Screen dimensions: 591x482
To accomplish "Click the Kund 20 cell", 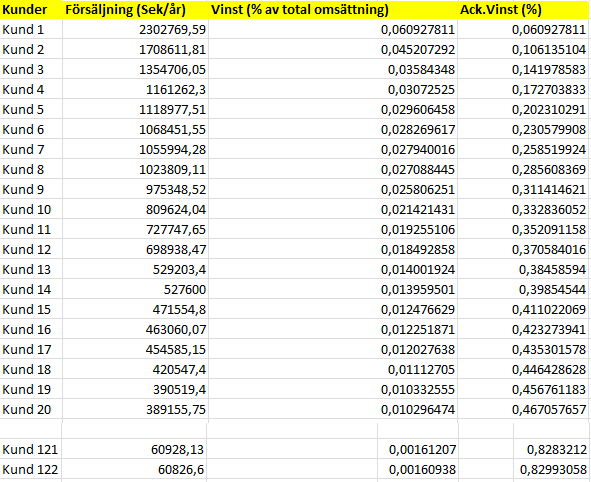I will tap(31, 409).
